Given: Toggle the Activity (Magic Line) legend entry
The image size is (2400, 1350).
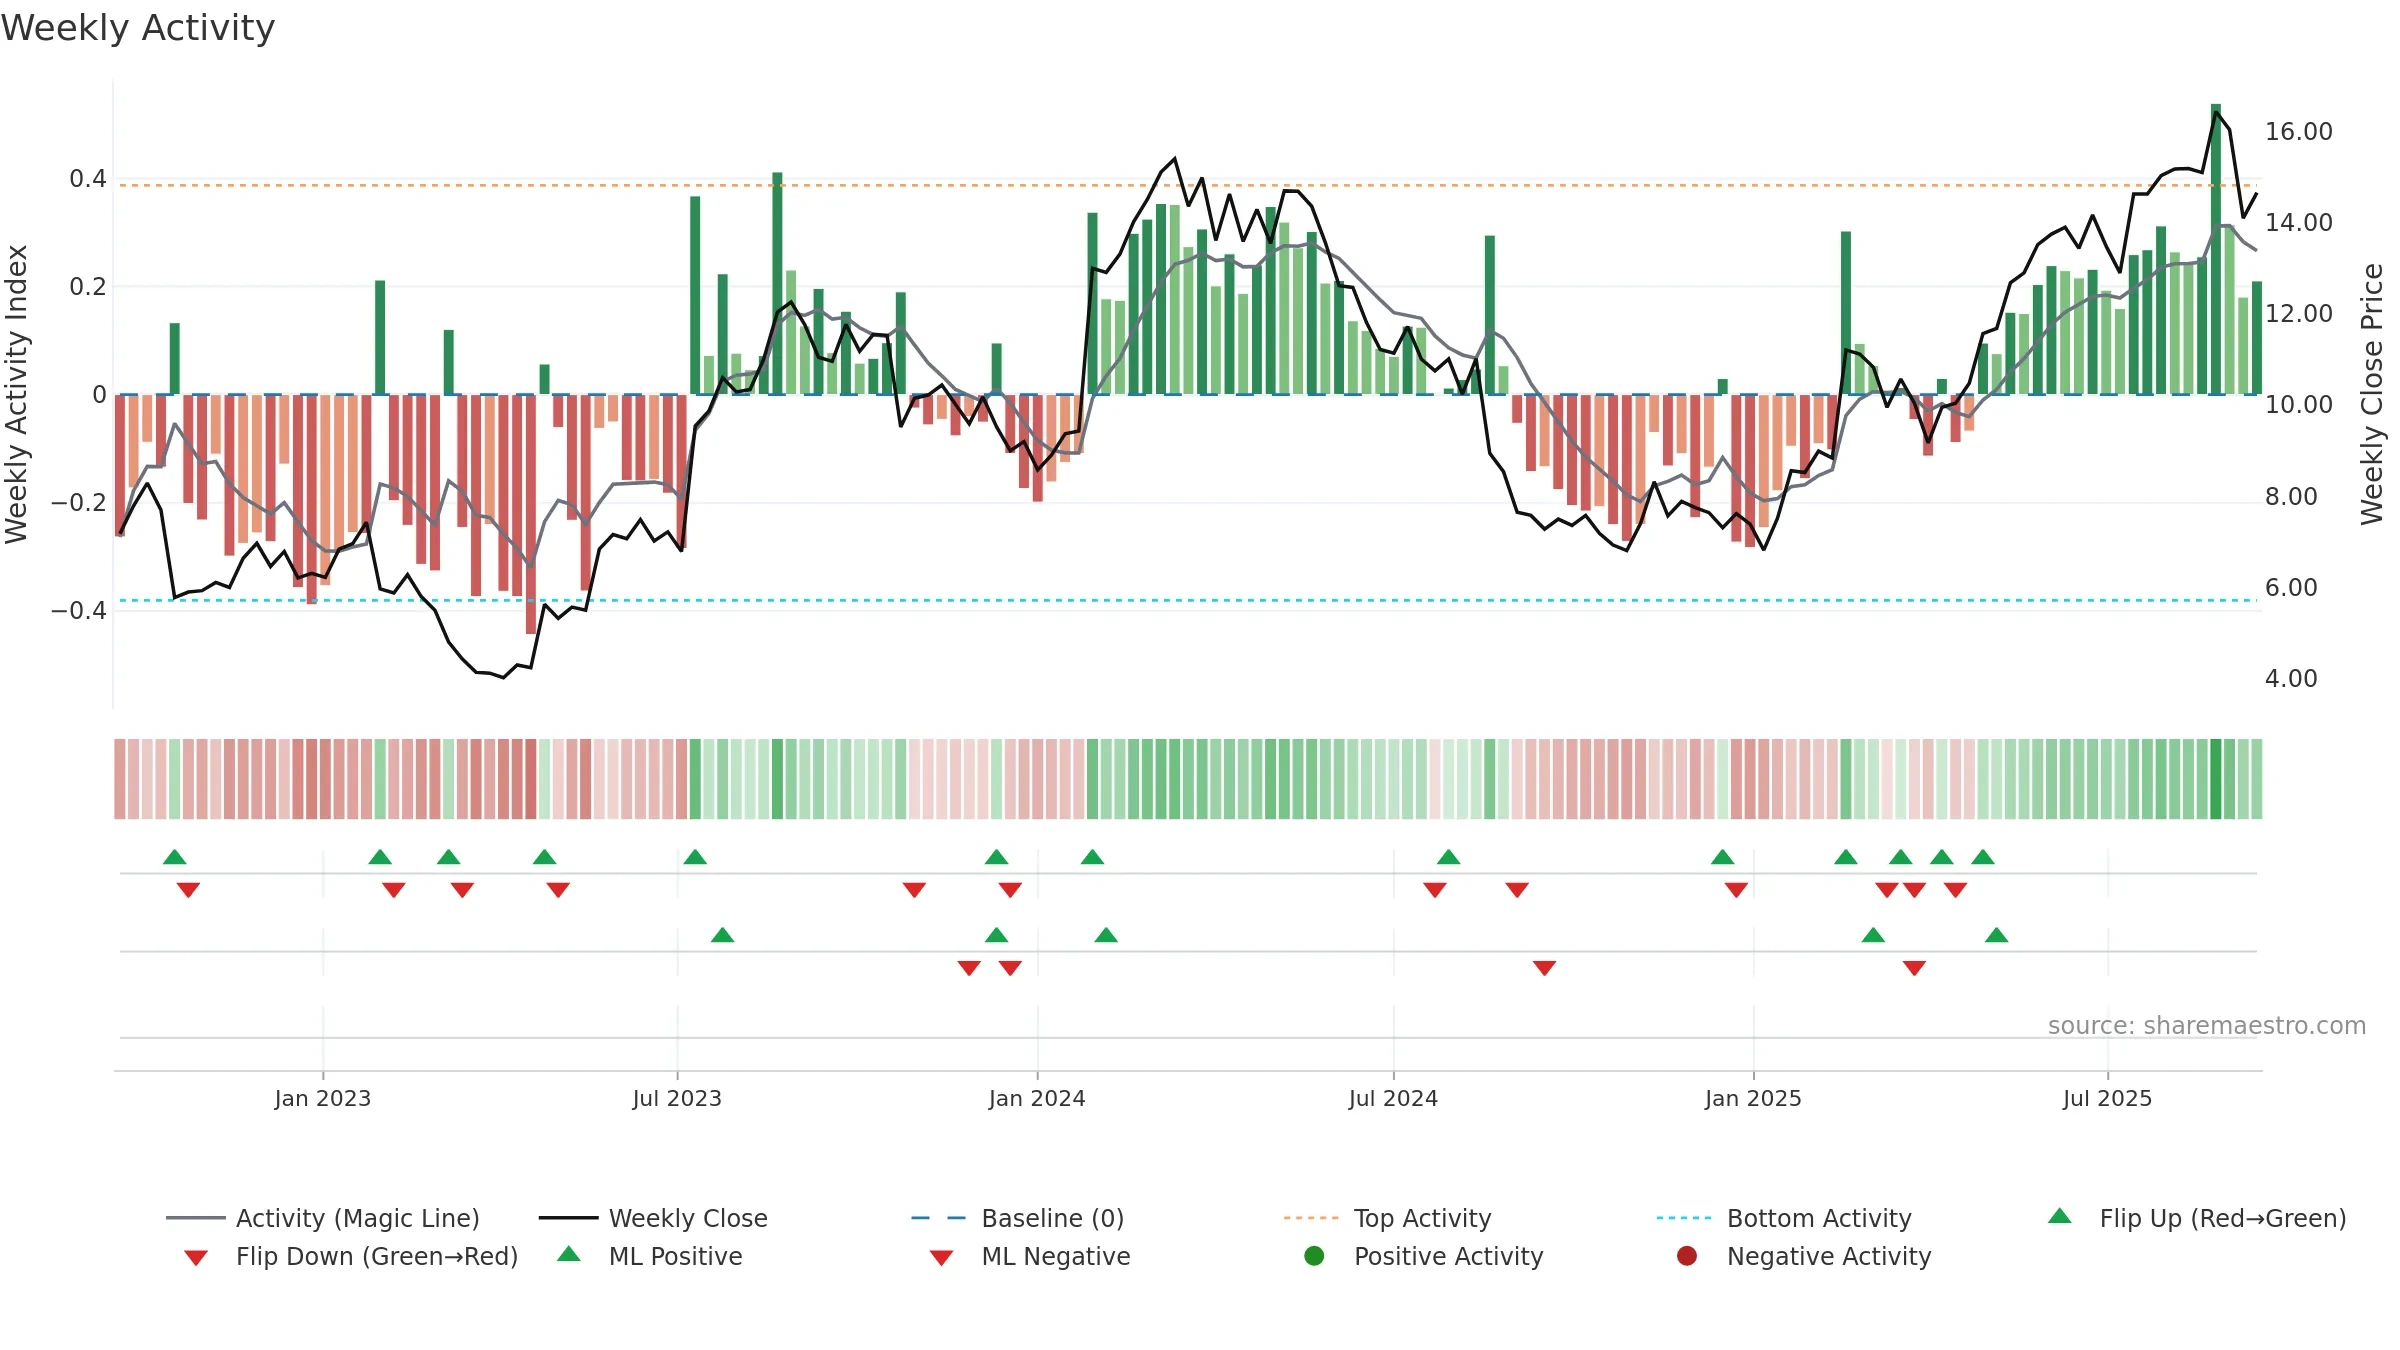Looking at the screenshot, I should coord(323,1218).
